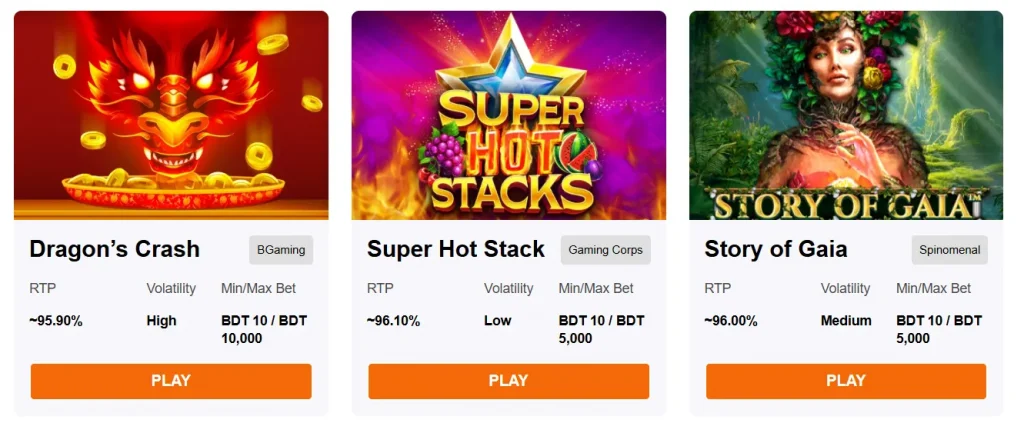Select the Medium volatility value
Viewport: 1024px width, 423px height.
click(846, 321)
